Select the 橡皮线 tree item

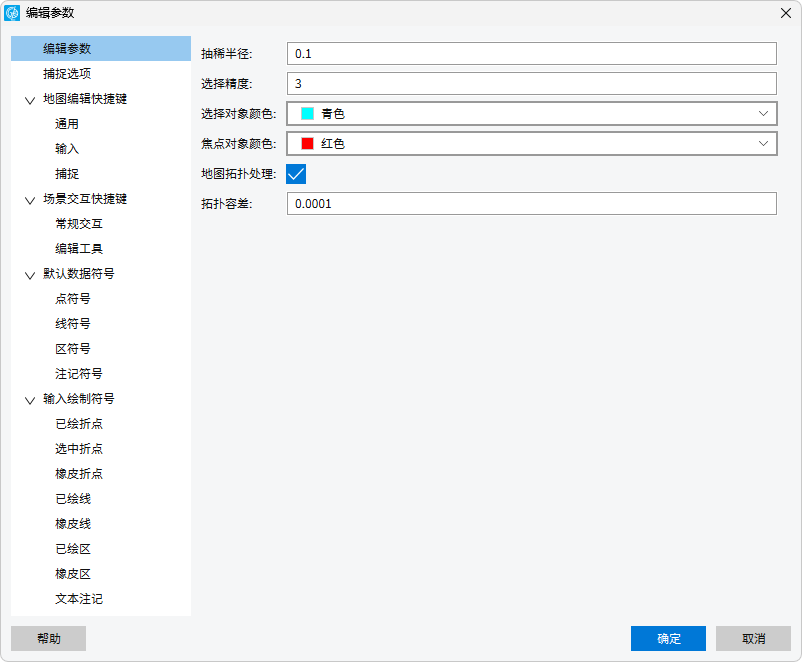point(73,524)
